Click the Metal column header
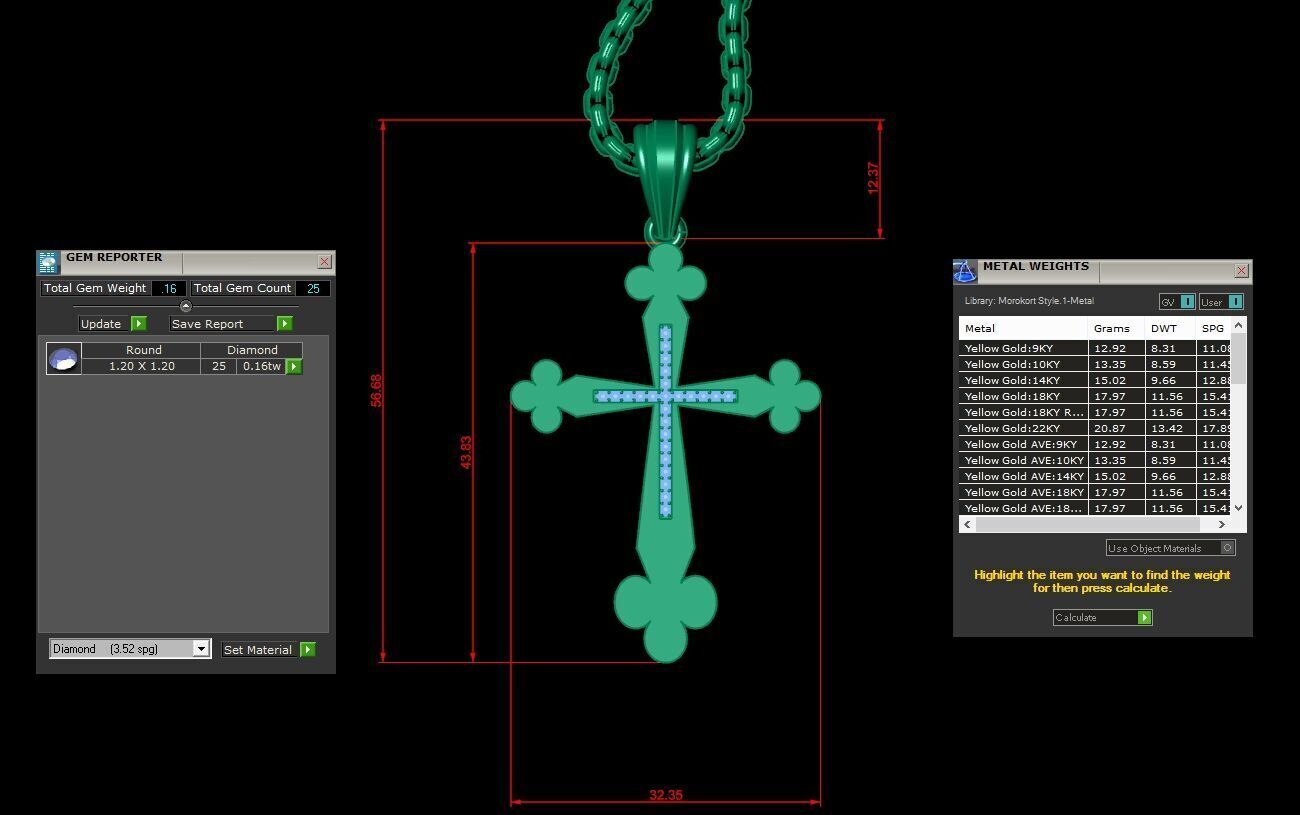The image size is (1300, 815). 1023,328
